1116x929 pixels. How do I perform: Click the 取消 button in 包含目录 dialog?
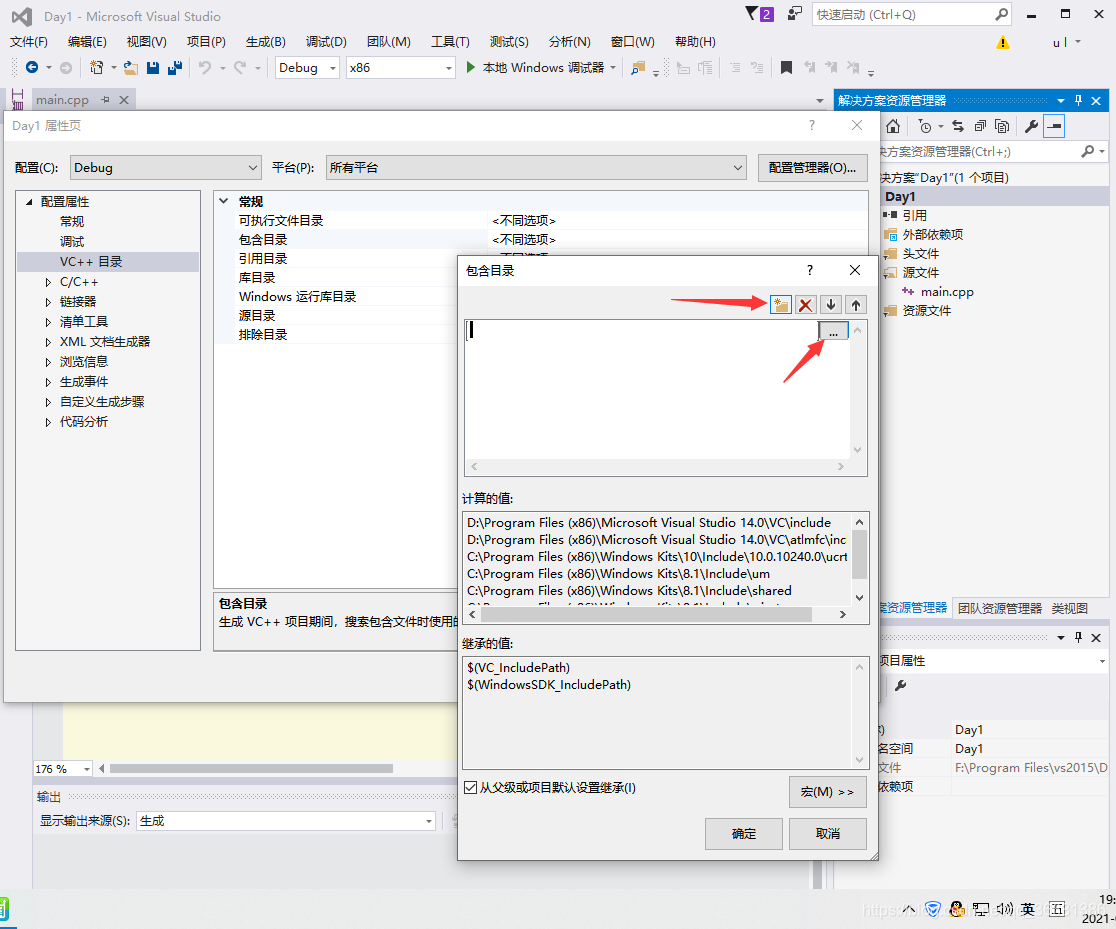[828, 834]
